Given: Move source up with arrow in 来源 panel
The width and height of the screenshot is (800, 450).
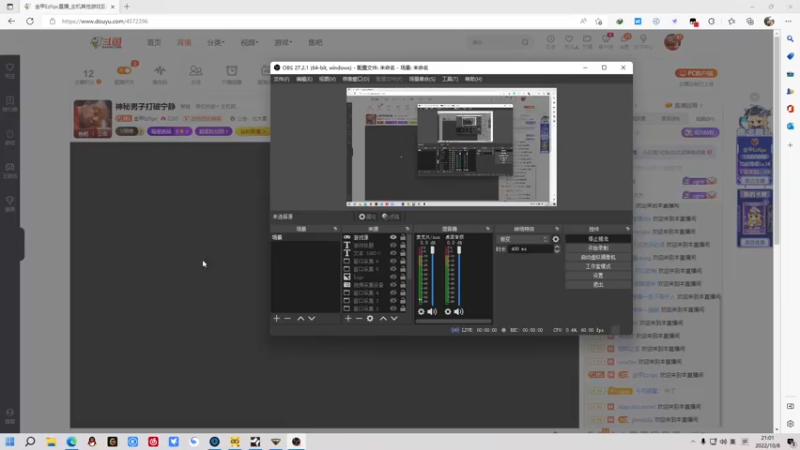Looking at the screenshot, I should 383,318.
